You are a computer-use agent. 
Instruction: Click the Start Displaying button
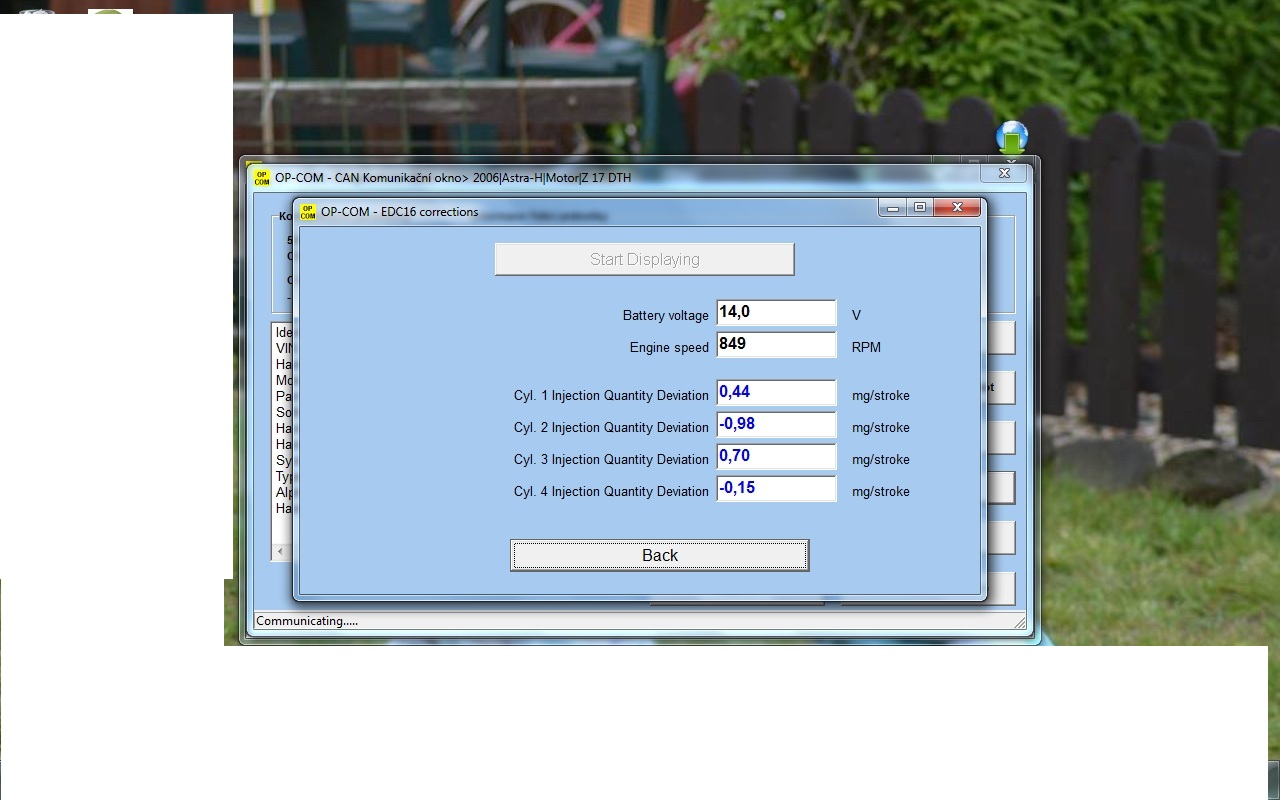click(644, 259)
